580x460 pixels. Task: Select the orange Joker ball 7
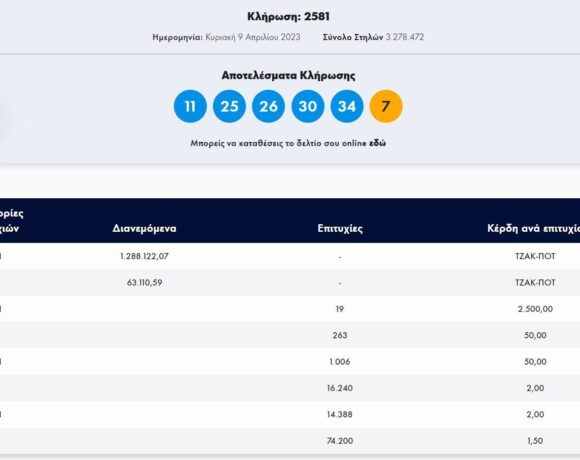(x=386, y=106)
